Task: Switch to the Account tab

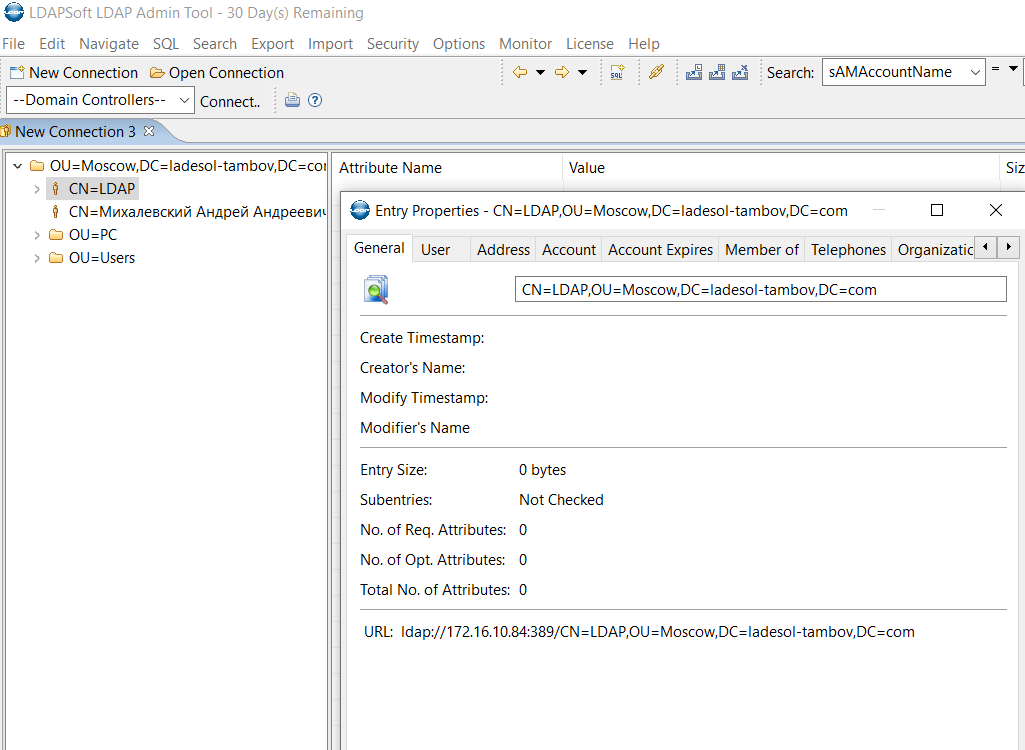Action: pyautogui.click(x=569, y=250)
